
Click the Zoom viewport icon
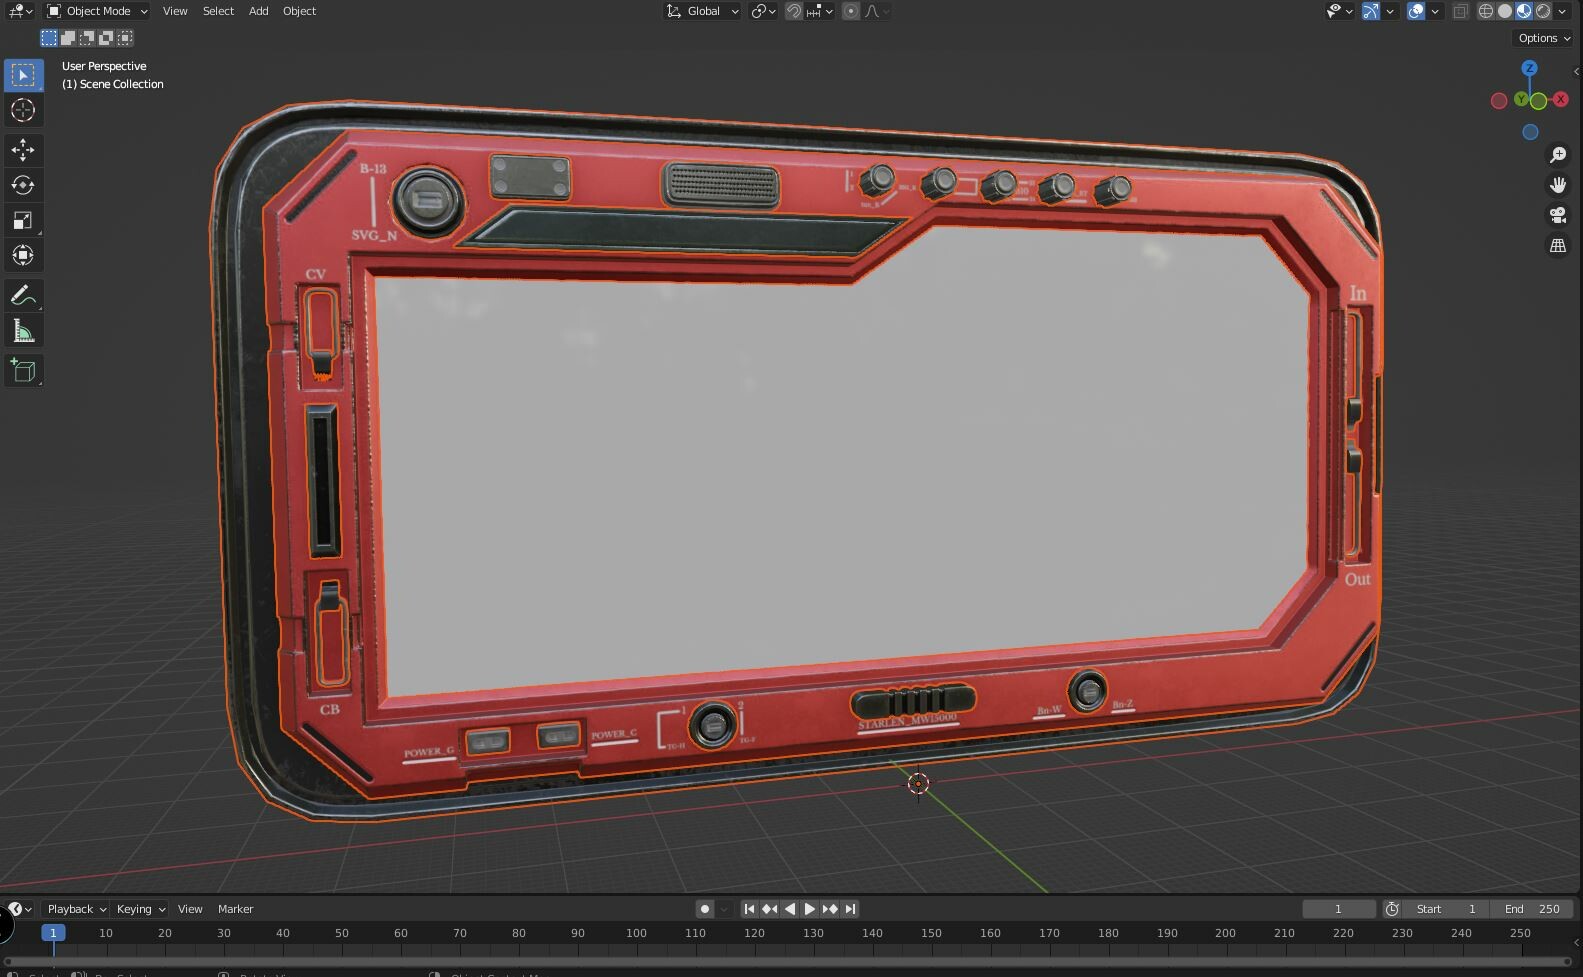click(x=1558, y=155)
